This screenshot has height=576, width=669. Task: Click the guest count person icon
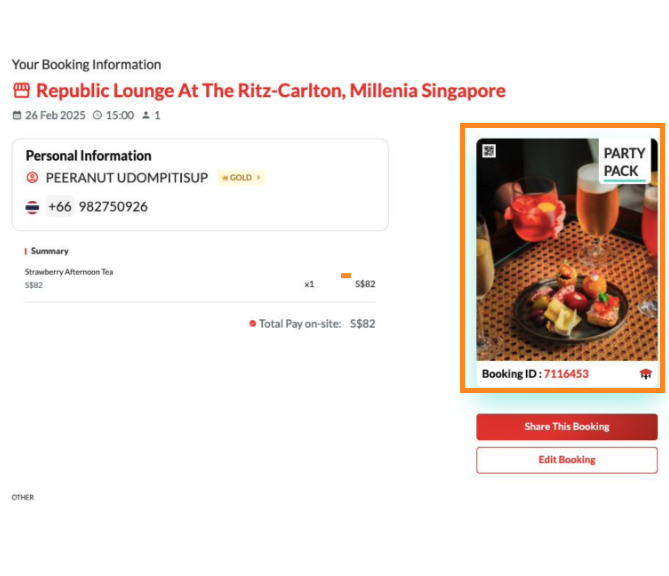[146, 115]
